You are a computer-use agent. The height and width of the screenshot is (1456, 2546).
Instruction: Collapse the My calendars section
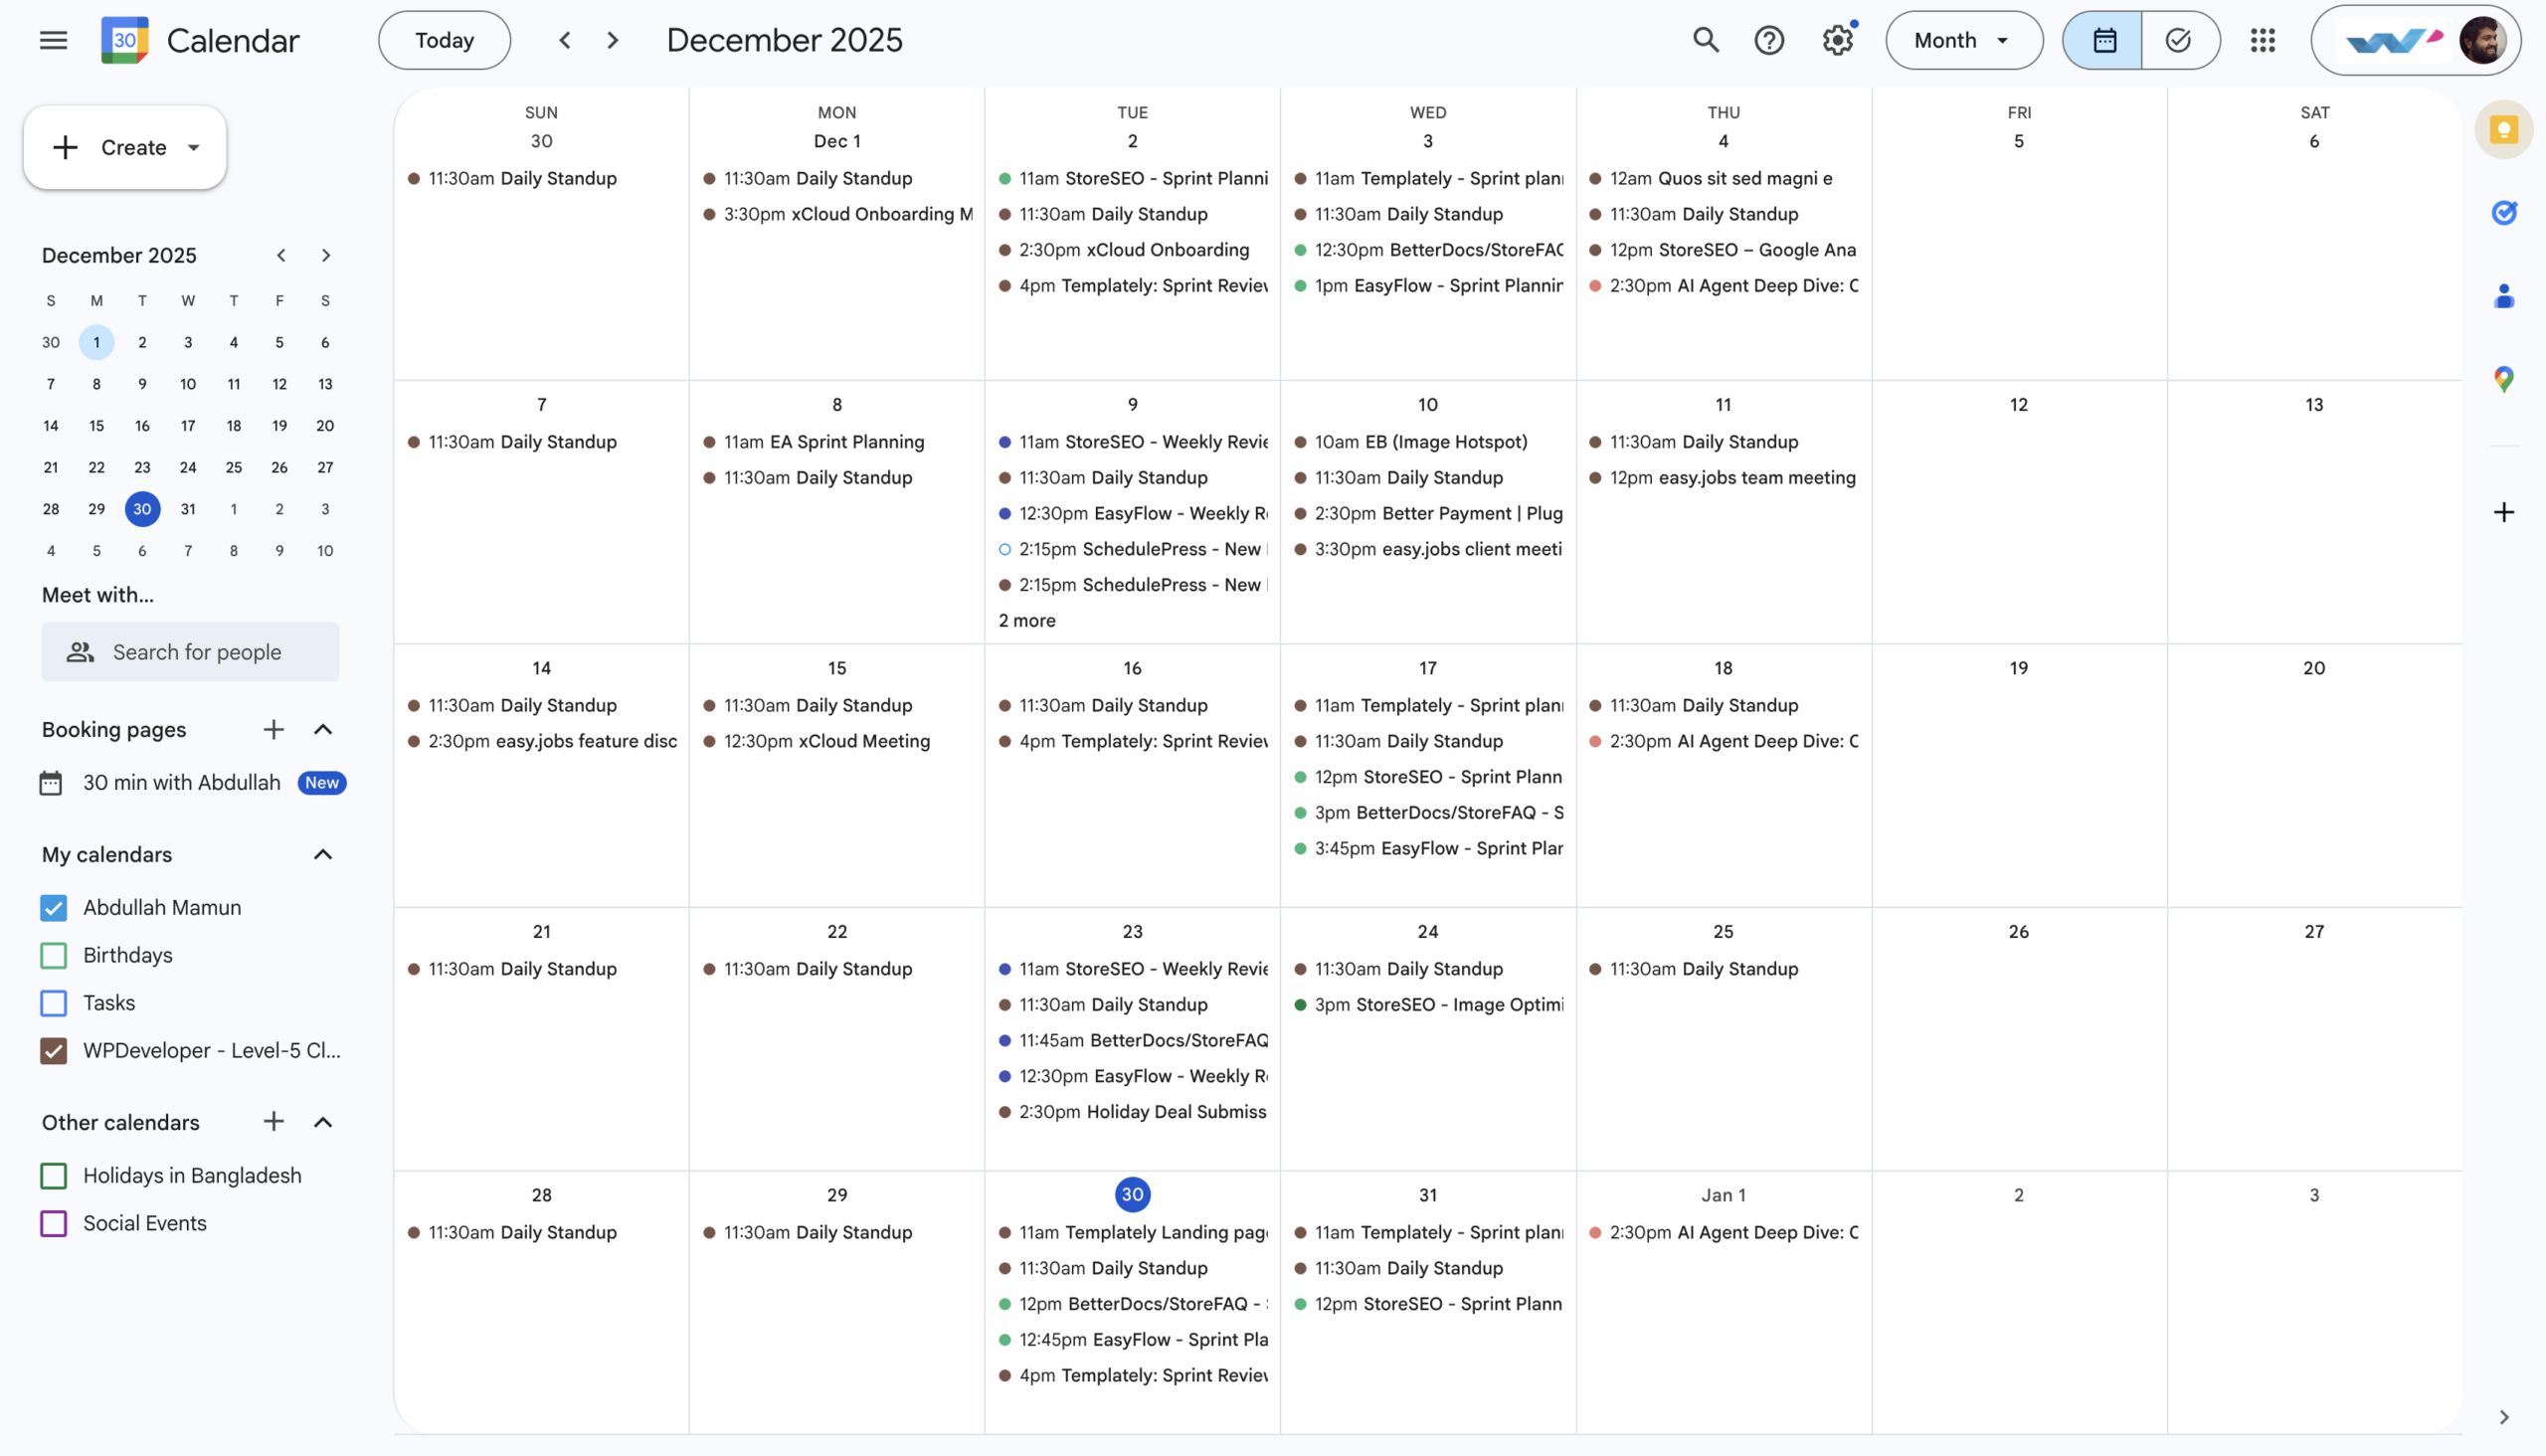click(x=322, y=854)
